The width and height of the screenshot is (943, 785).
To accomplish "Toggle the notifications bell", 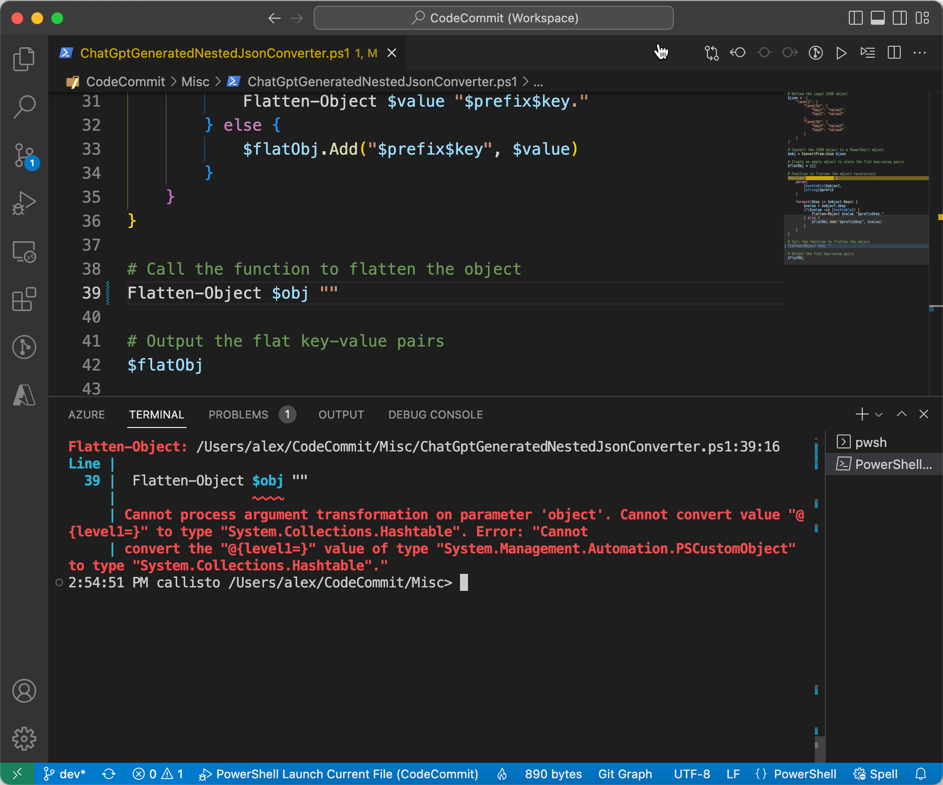I will click(x=921, y=774).
